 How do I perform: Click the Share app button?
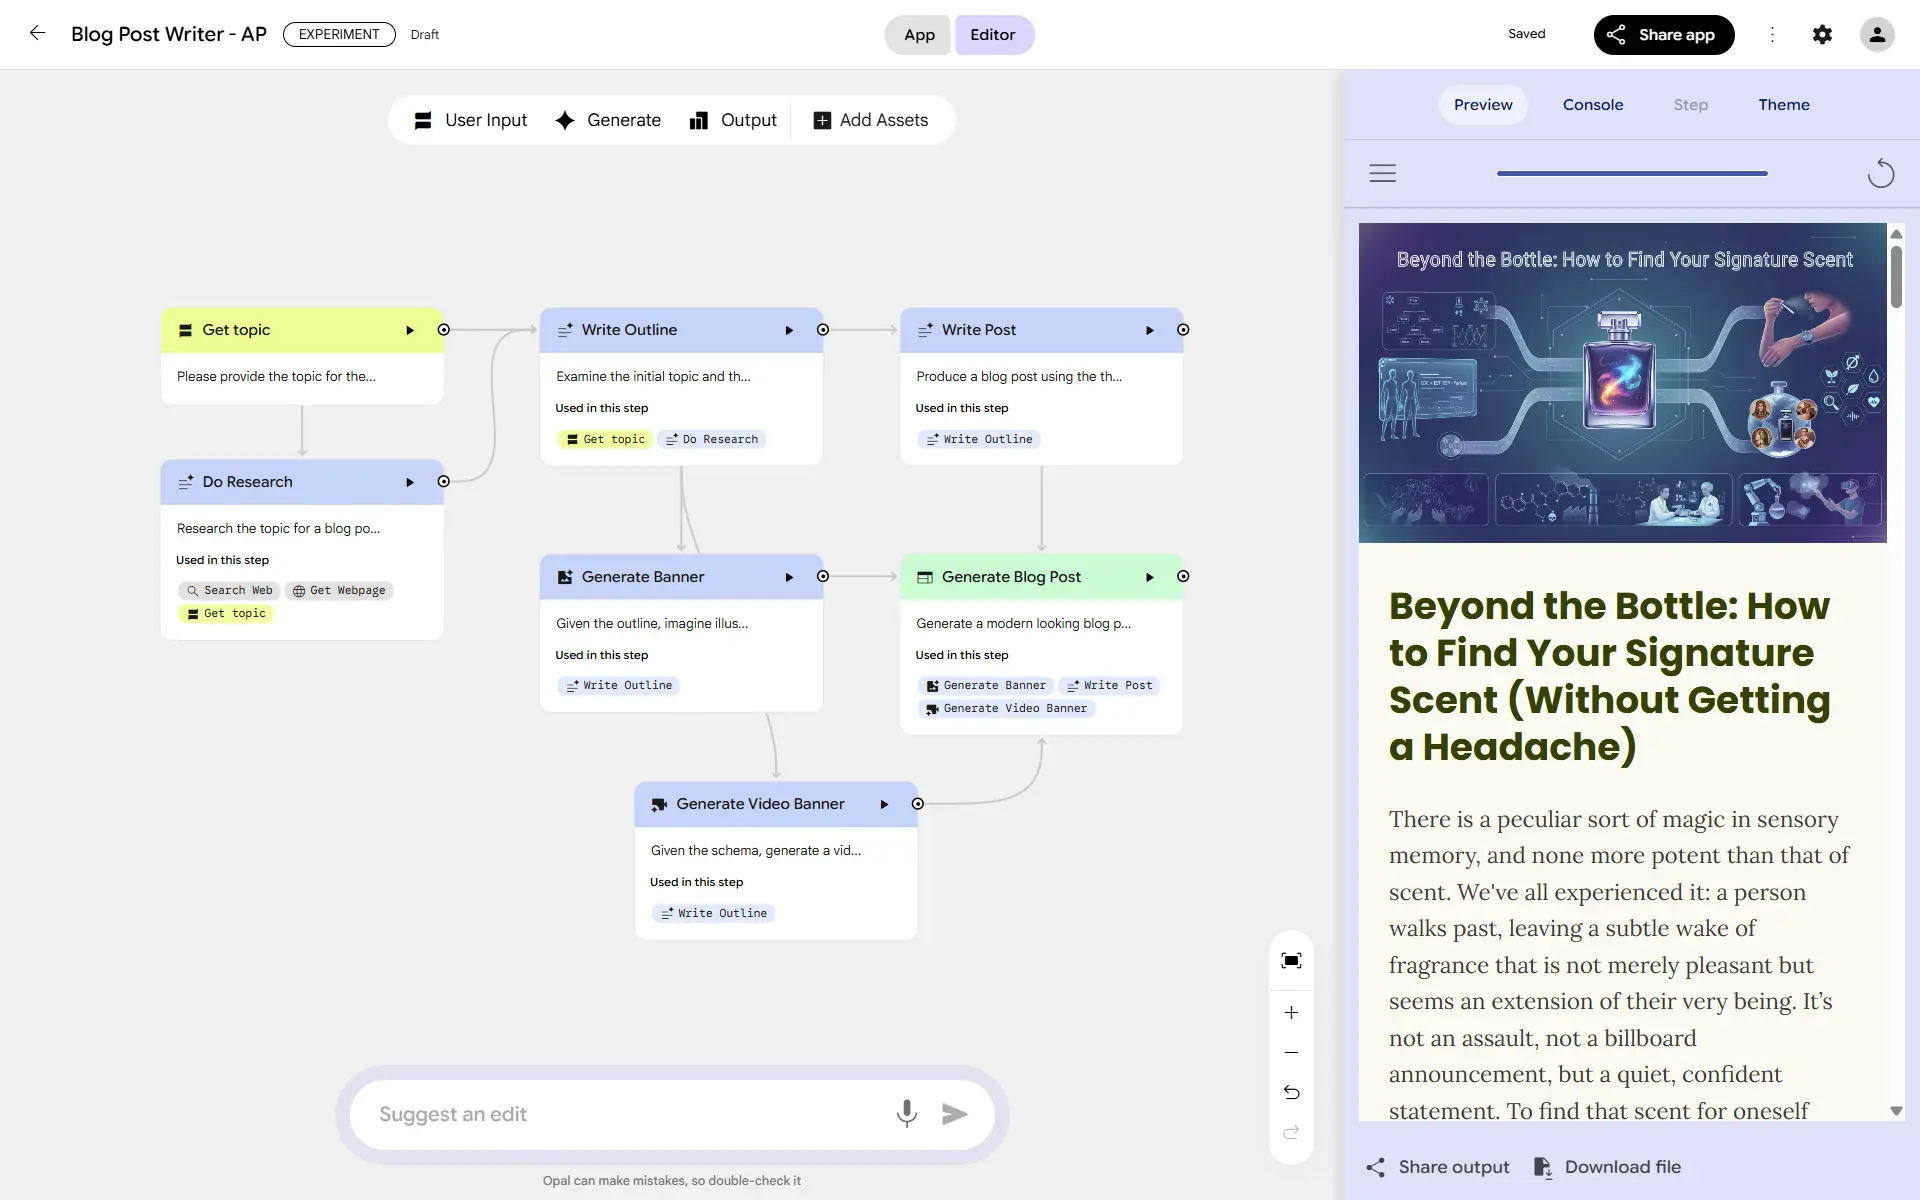pos(1663,35)
